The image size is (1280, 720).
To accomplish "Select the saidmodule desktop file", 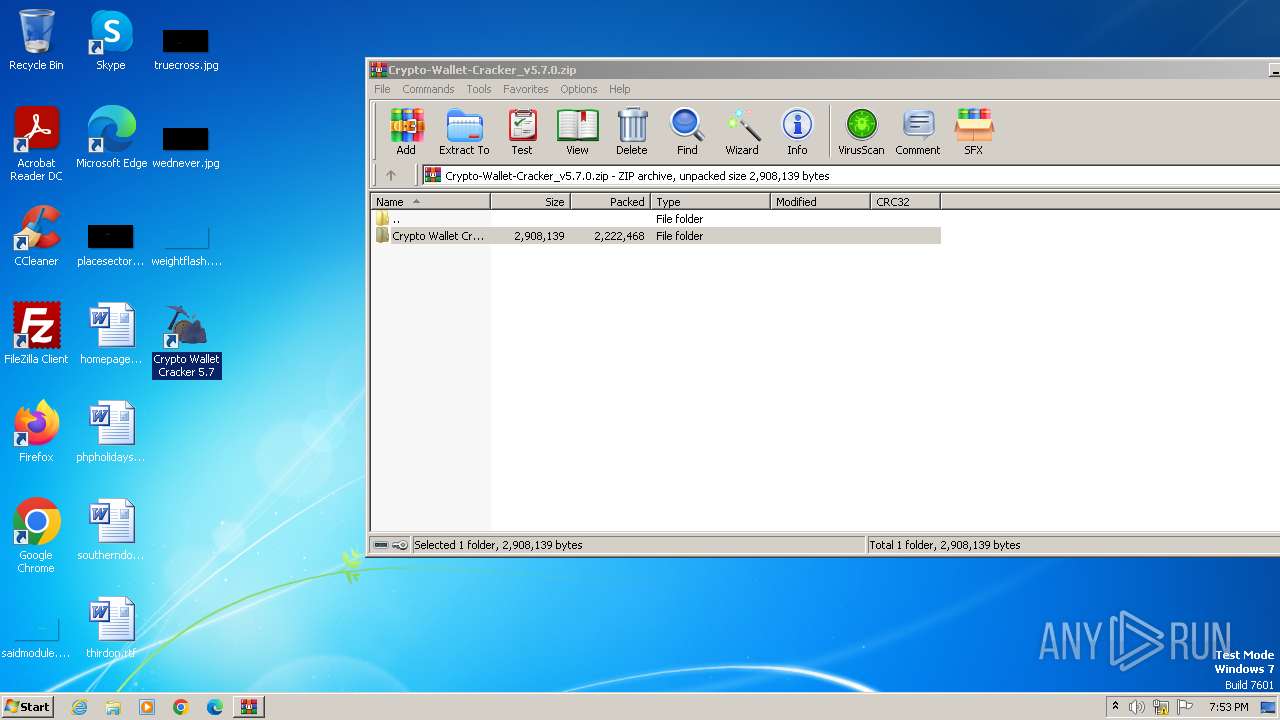I will (36, 636).
